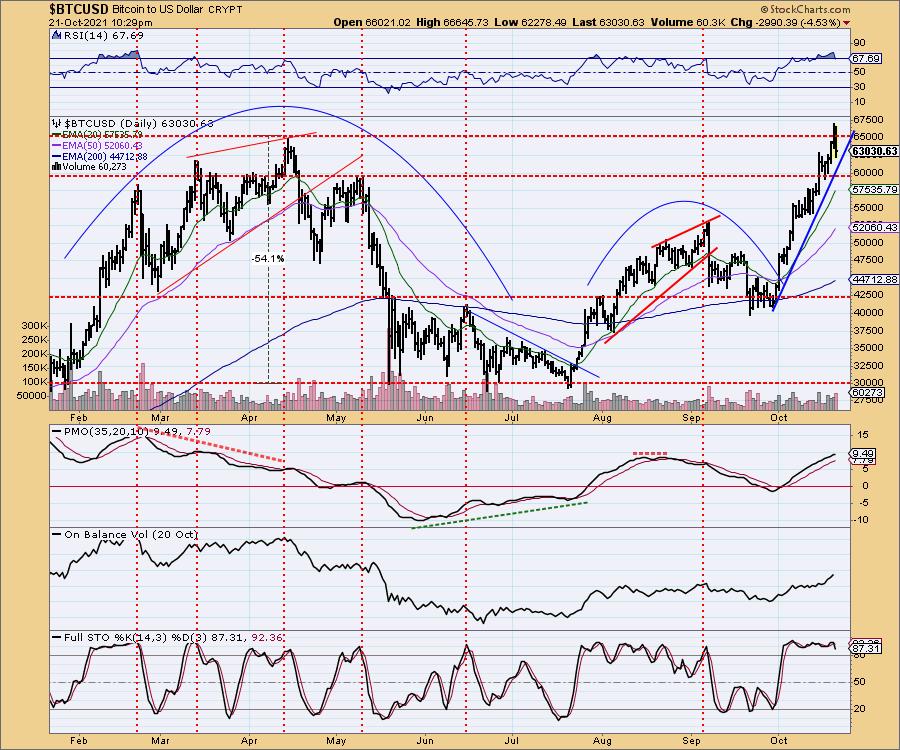Click the red down-arrow change indicator
The width and height of the screenshot is (900, 750).
847,24
